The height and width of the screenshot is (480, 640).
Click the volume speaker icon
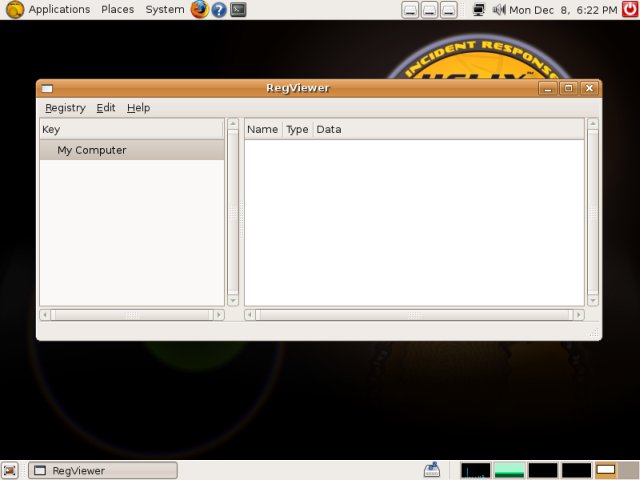(x=499, y=10)
